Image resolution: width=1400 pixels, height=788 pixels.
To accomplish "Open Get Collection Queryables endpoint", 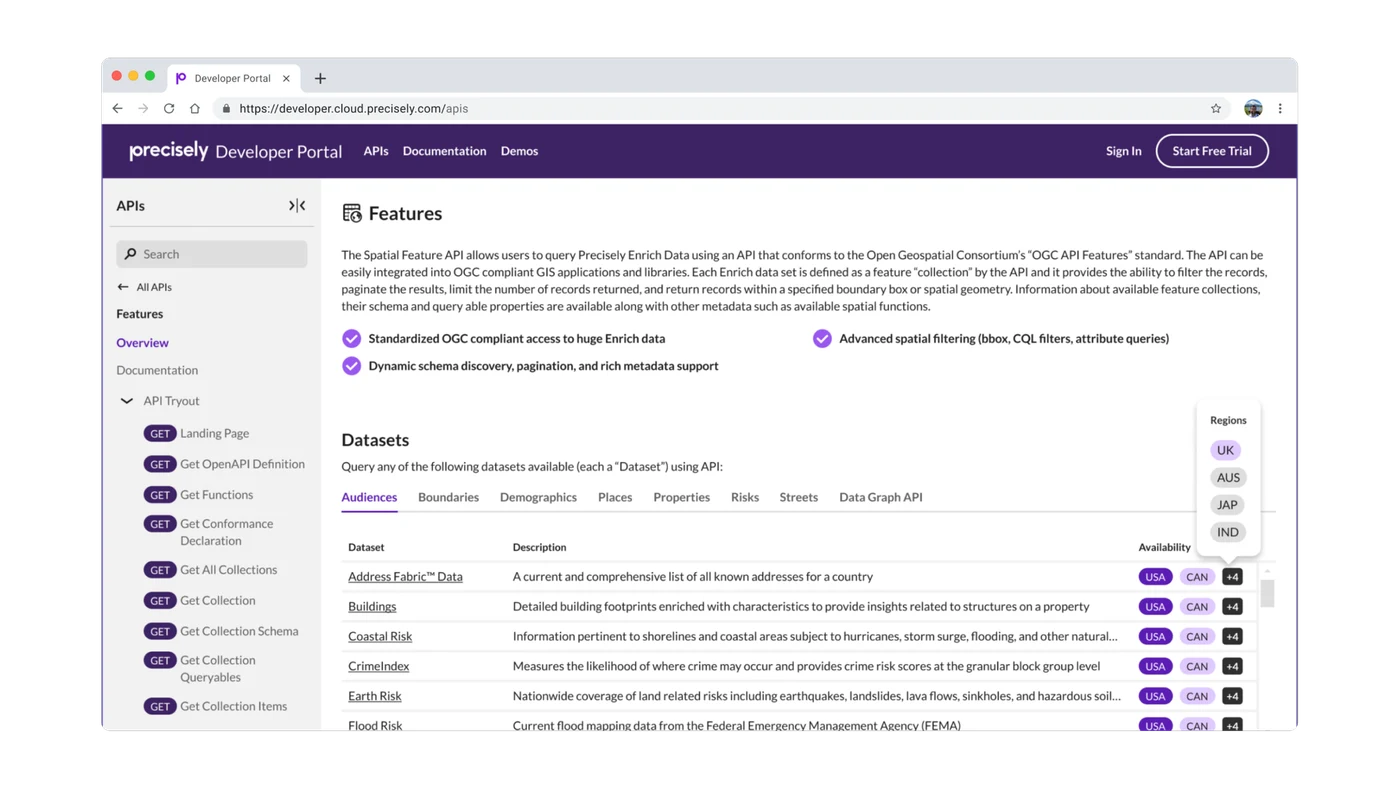I will point(218,669).
